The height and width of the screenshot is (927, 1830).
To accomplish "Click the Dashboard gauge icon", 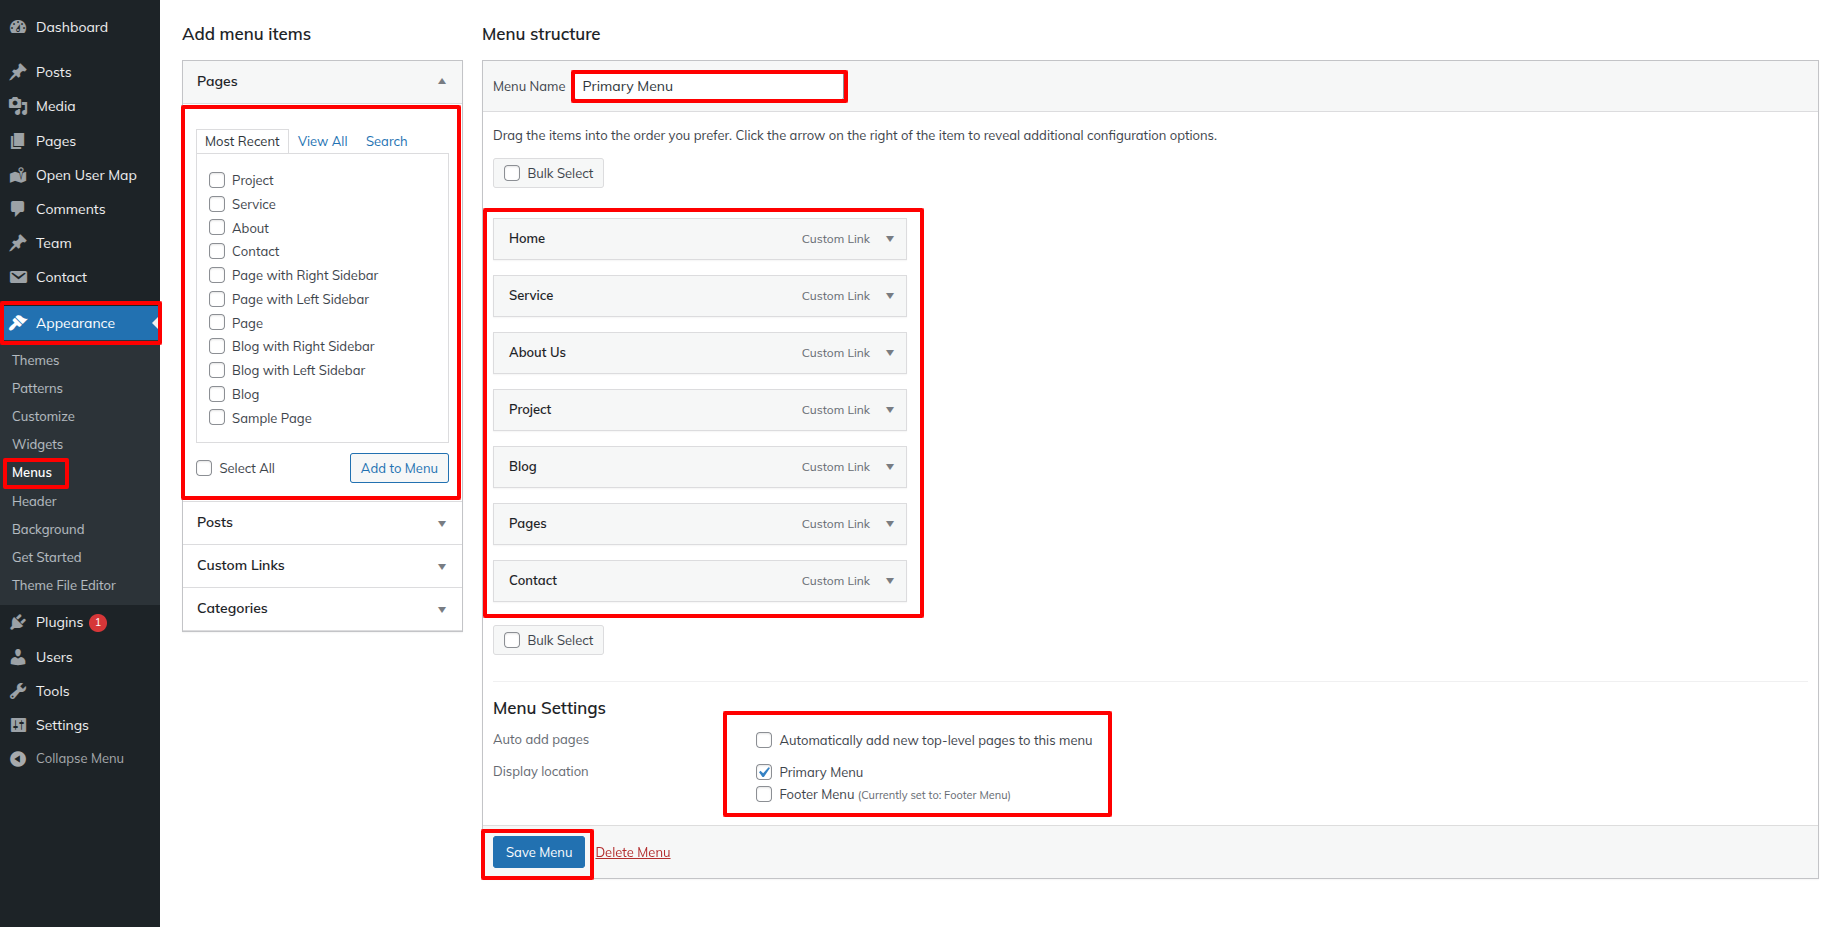I will [18, 27].
